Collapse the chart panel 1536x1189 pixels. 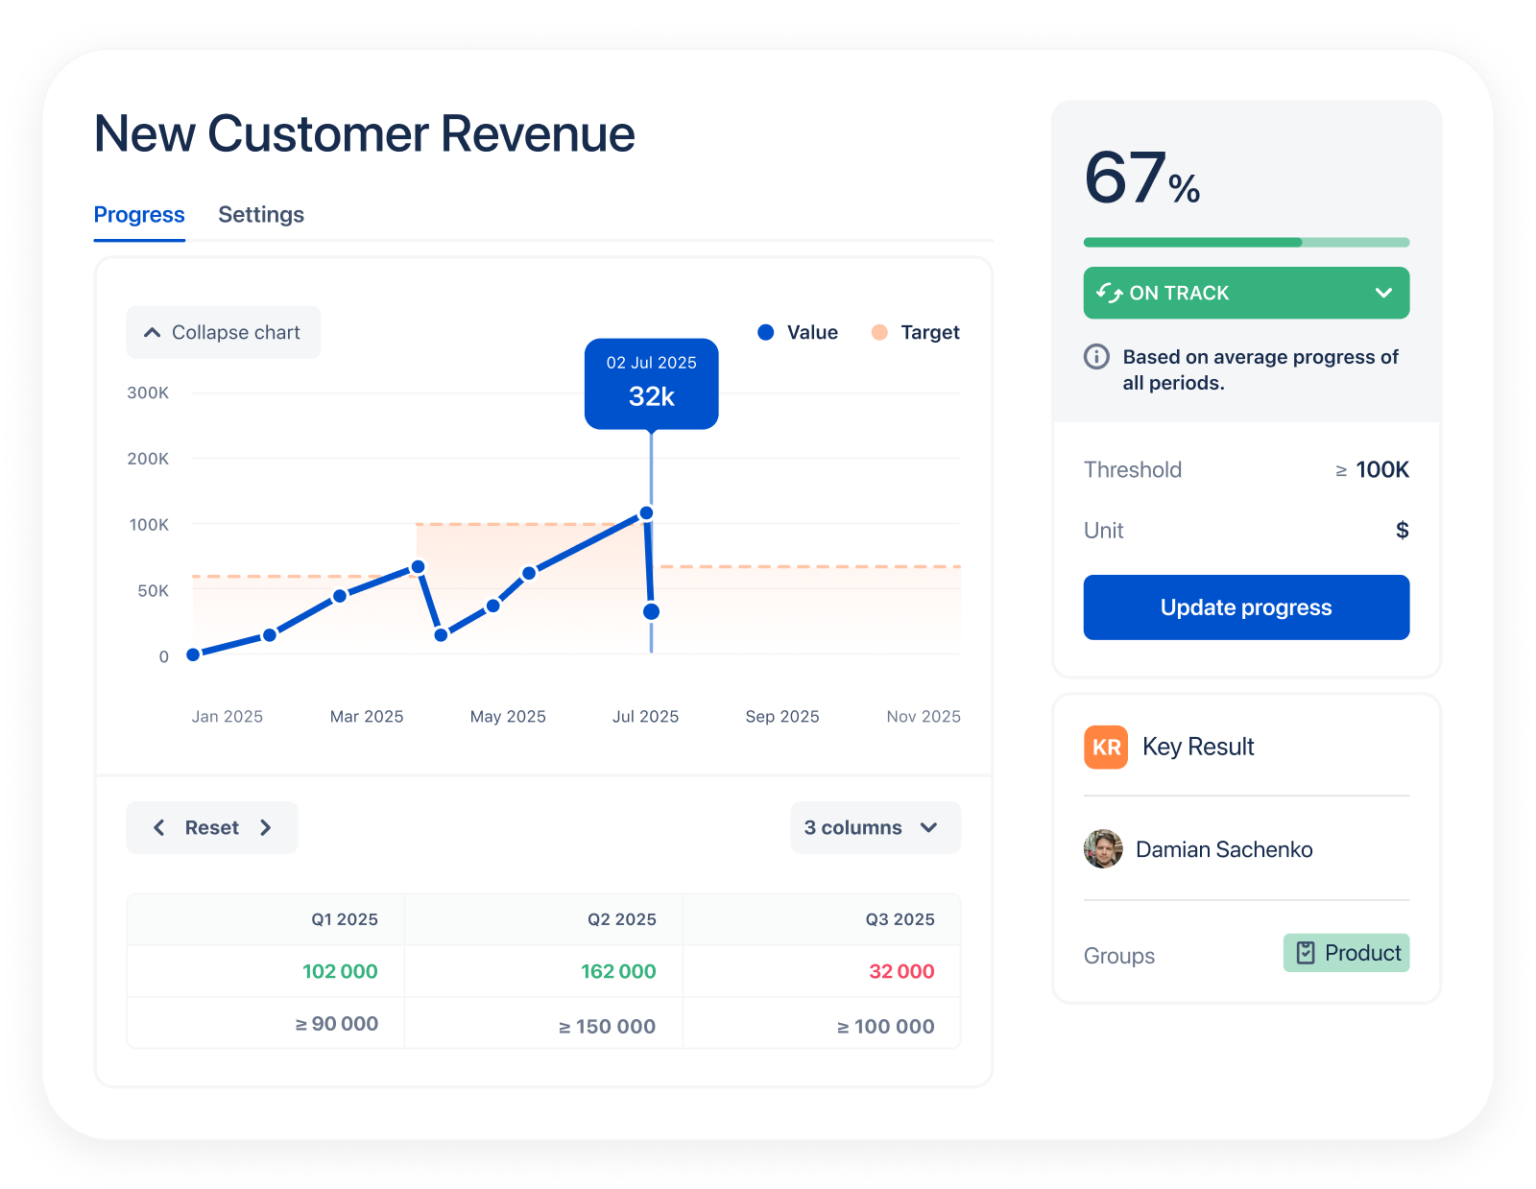pyautogui.click(x=223, y=332)
